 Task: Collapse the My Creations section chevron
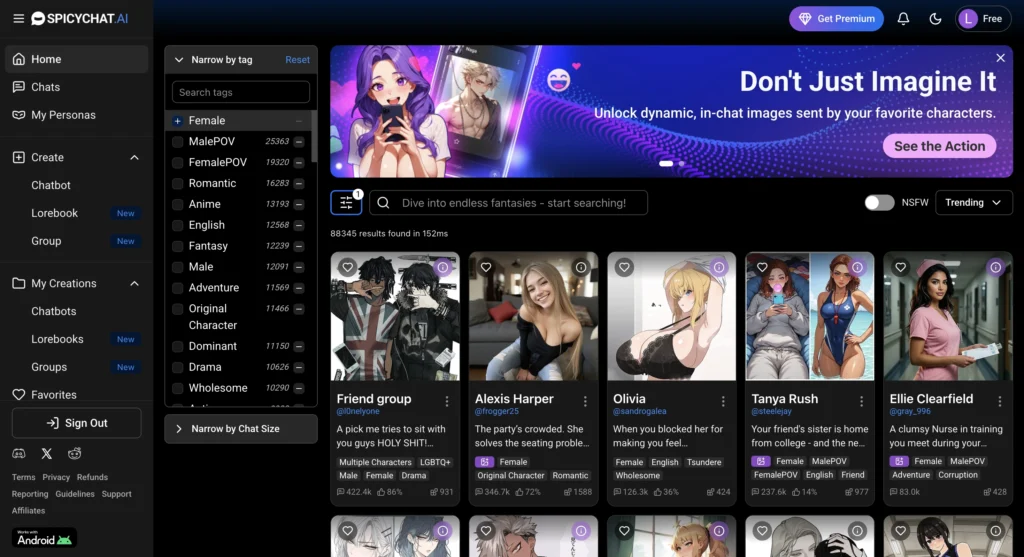(134, 283)
